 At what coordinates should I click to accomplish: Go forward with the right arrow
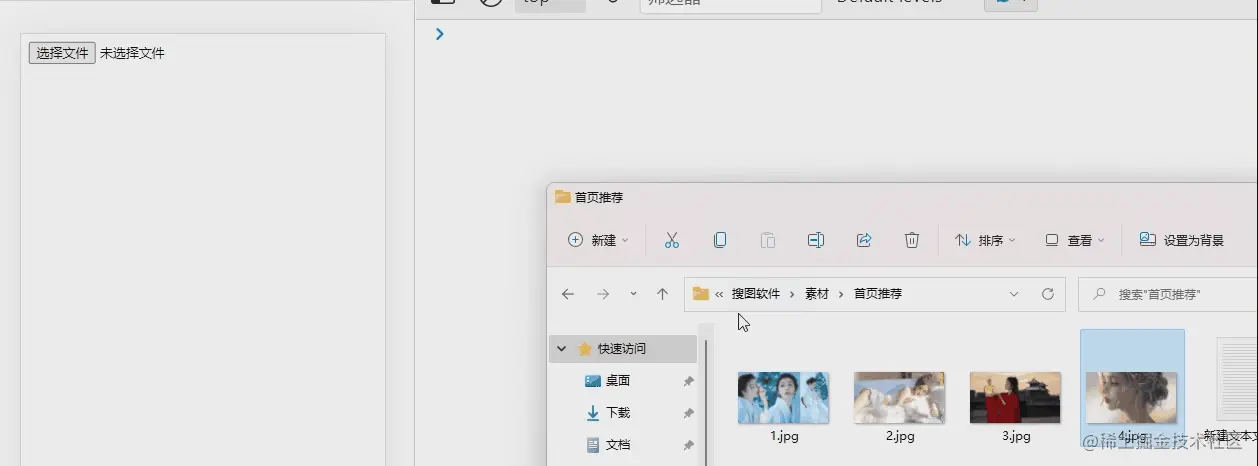(603, 294)
